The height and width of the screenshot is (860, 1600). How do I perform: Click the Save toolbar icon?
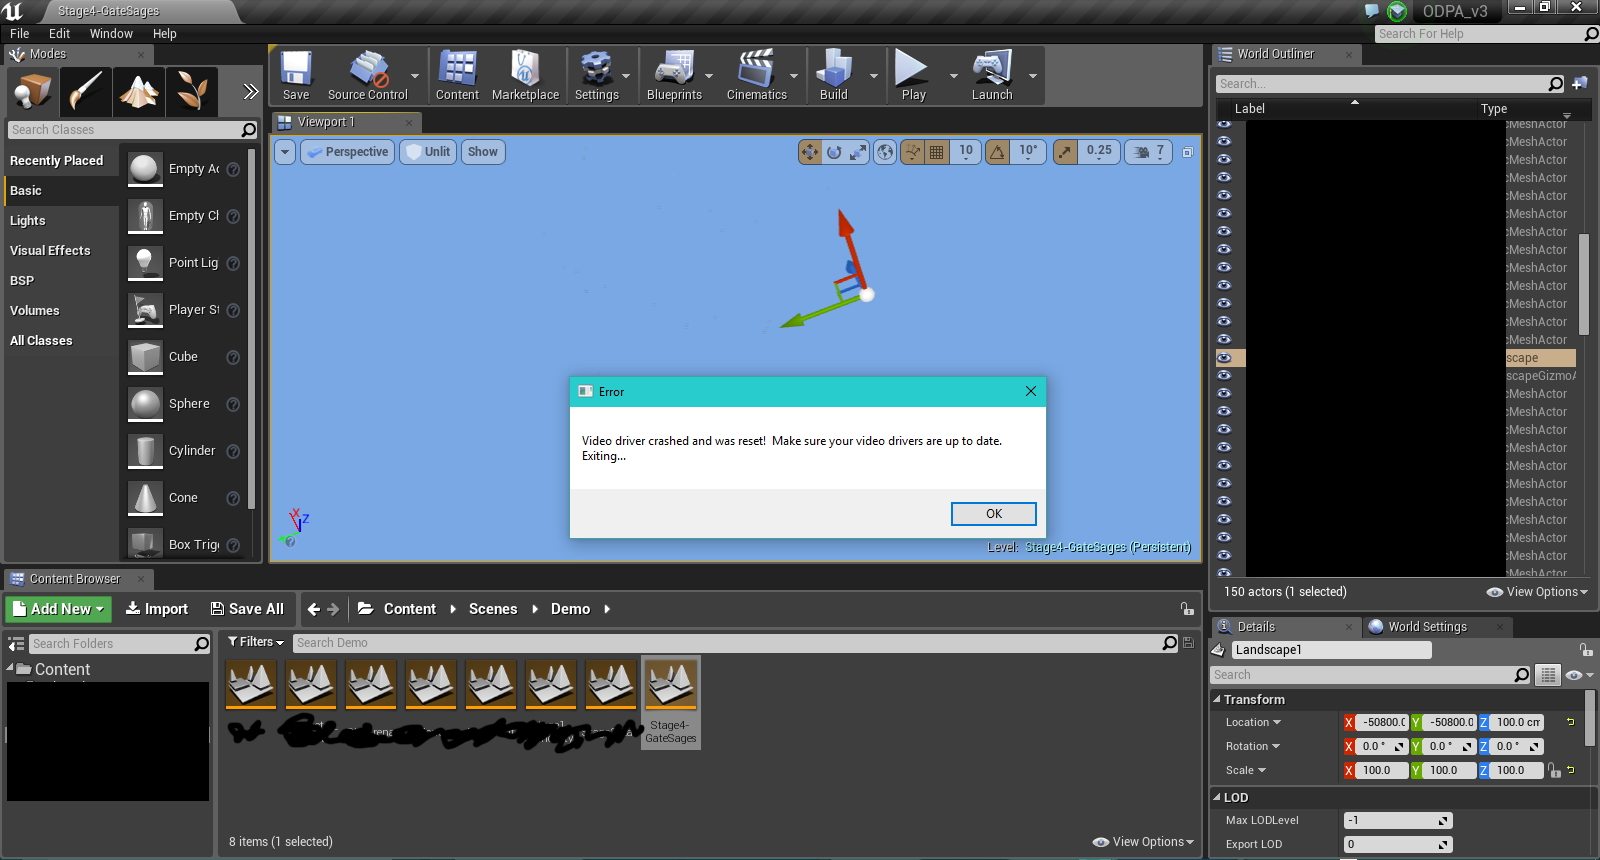[296, 75]
